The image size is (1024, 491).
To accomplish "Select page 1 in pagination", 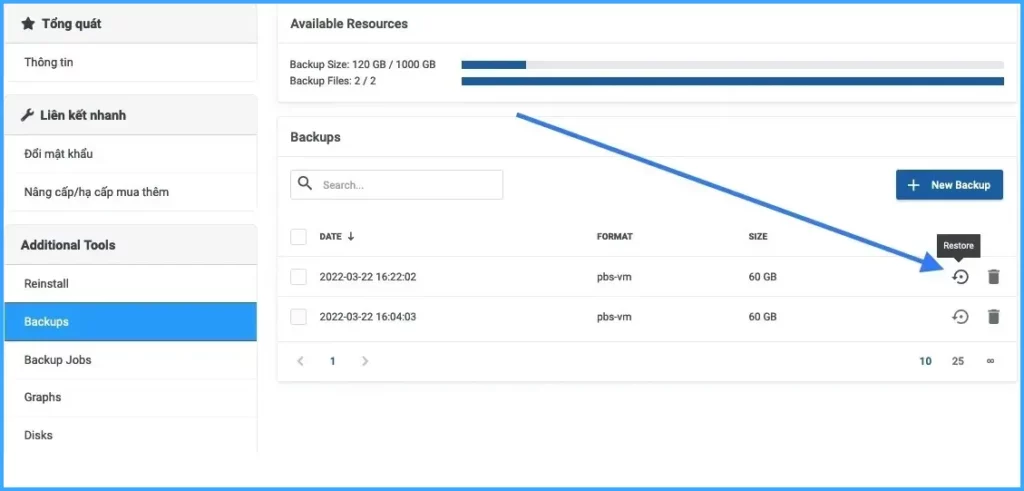I will click(x=332, y=361).
